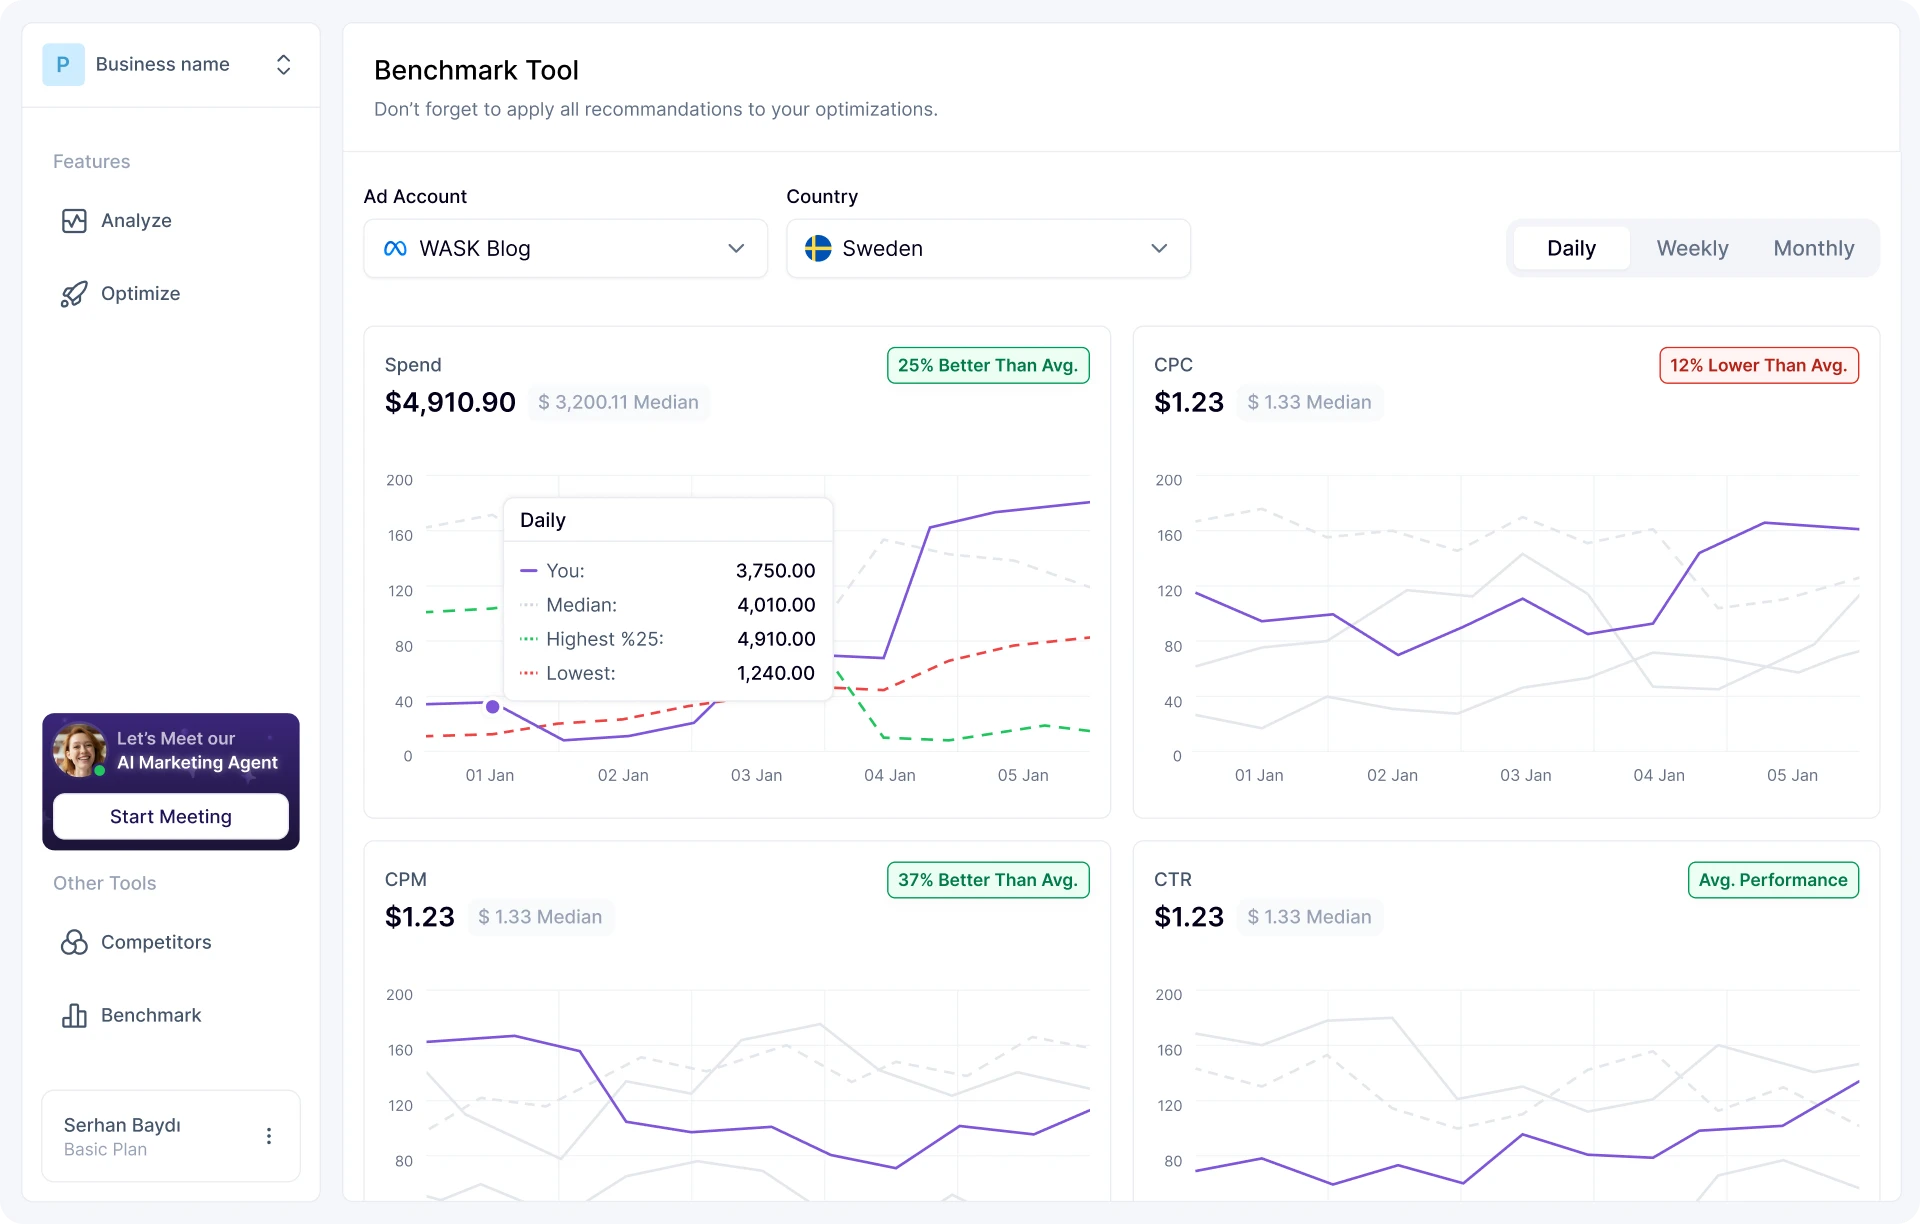Screen dimensions: 1920x1224
Task: Click the CPC $ 1.33 Median label
Action: [1309, 402]
